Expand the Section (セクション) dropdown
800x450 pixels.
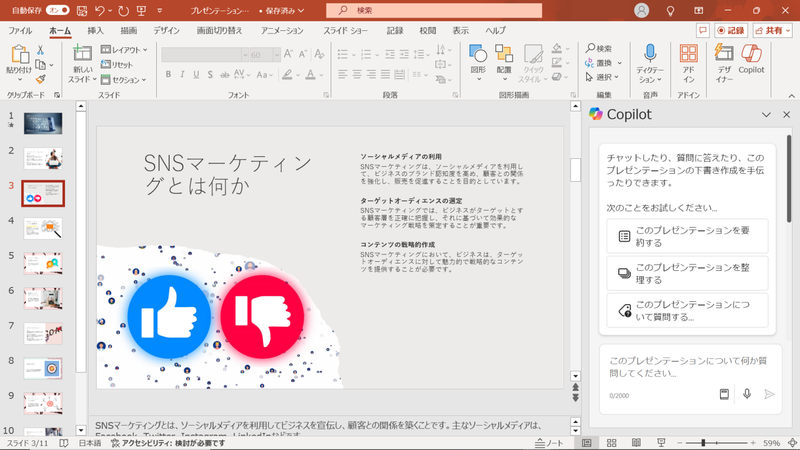(126, 79)
